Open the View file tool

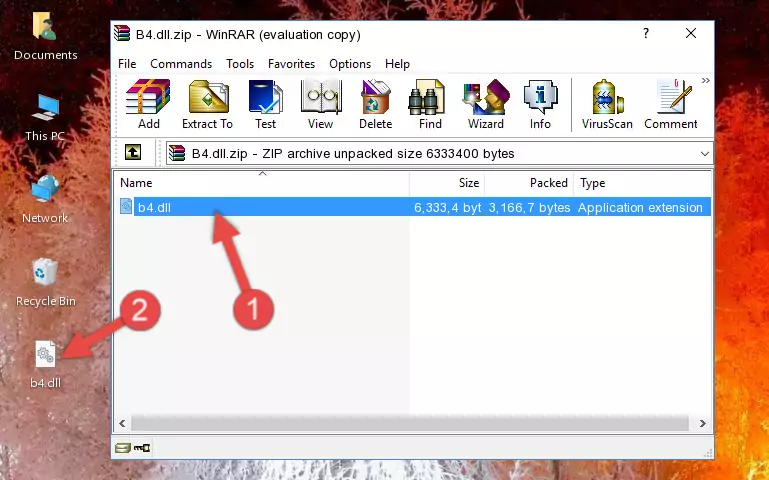click(x=321, y=104)
